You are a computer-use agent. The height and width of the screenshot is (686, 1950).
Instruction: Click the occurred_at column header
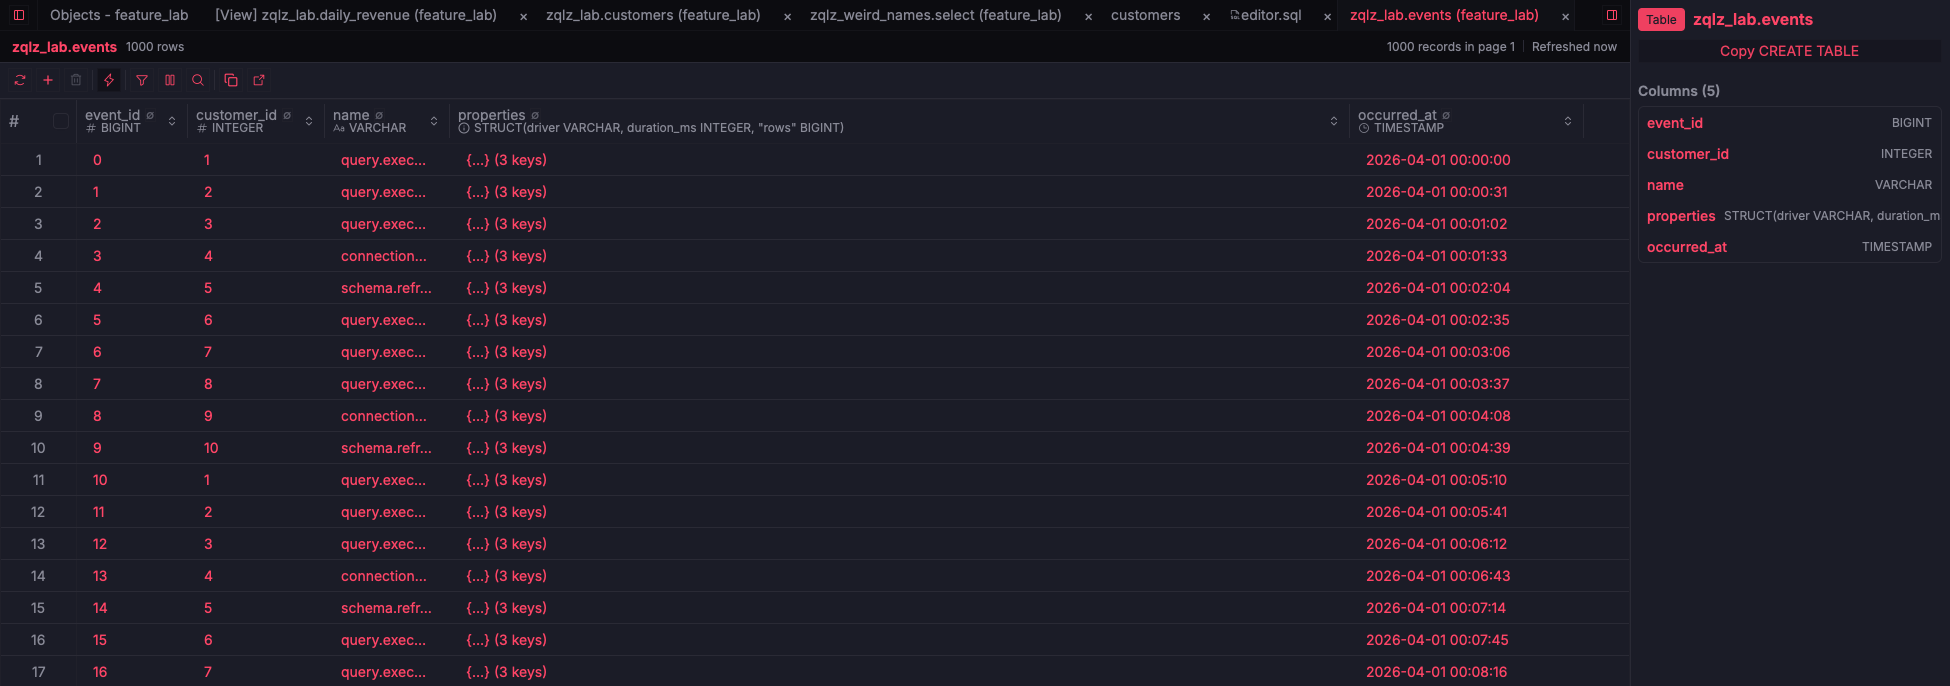point(1466,121)
